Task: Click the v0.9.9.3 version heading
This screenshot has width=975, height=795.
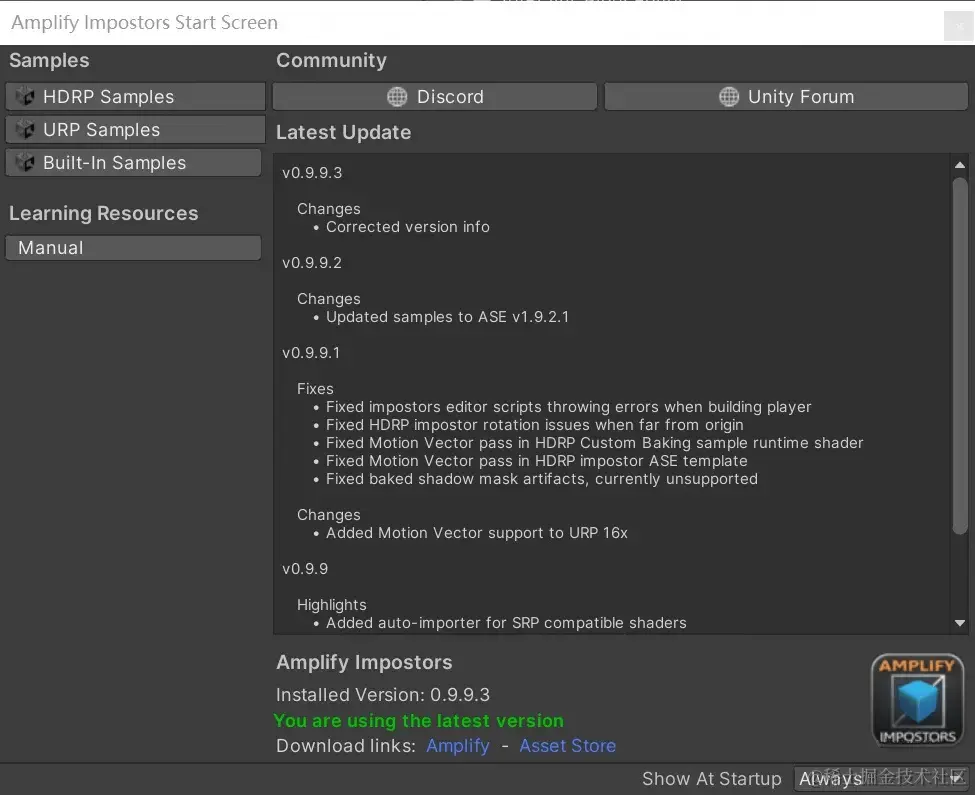Action: click(x=312, y=173)
